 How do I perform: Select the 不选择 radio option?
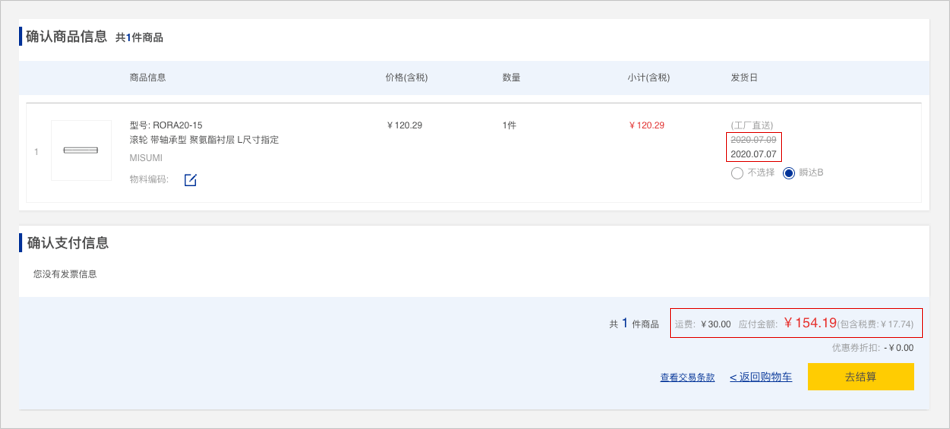point(737,173)
